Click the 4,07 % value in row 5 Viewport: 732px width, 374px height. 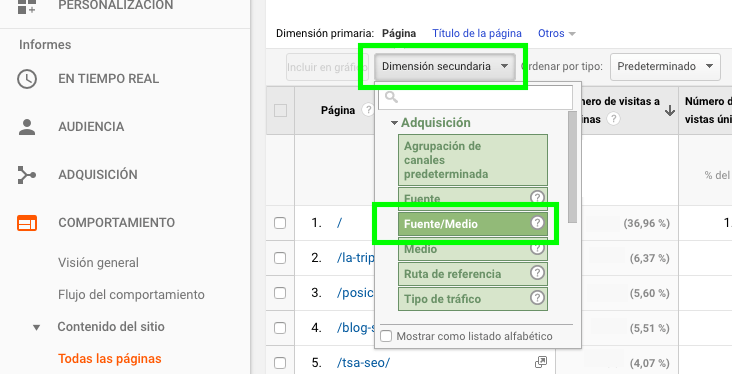[649, 363]
